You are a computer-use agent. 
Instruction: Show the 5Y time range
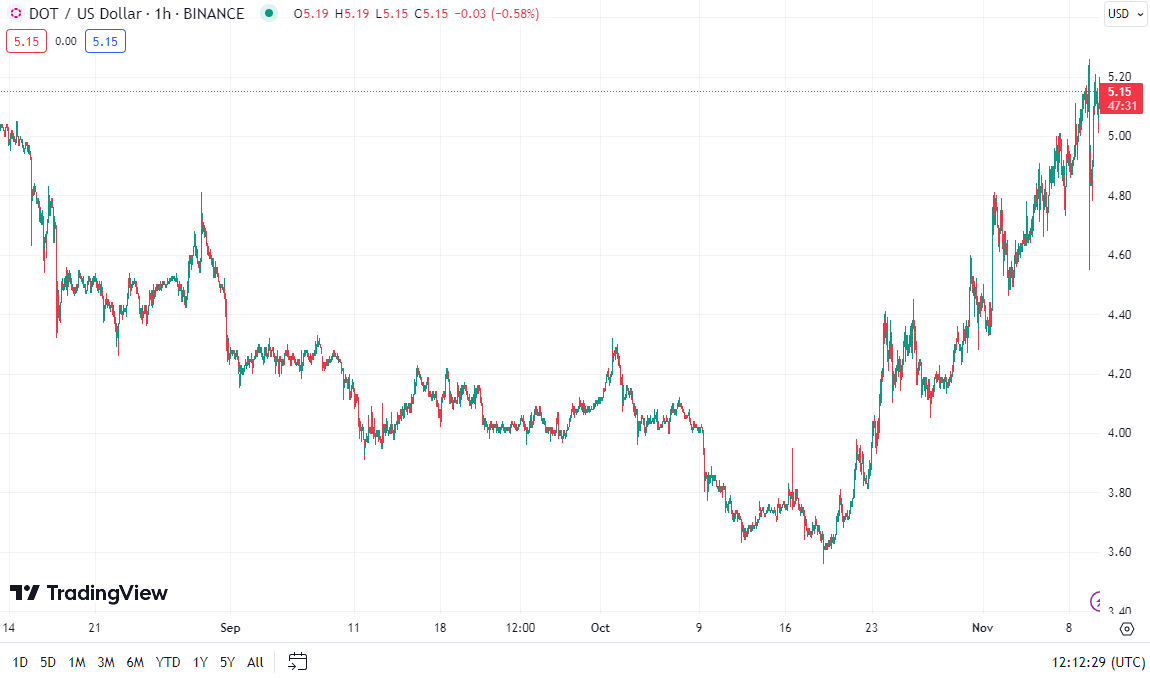pyautogui.click(x=228, y=662)
